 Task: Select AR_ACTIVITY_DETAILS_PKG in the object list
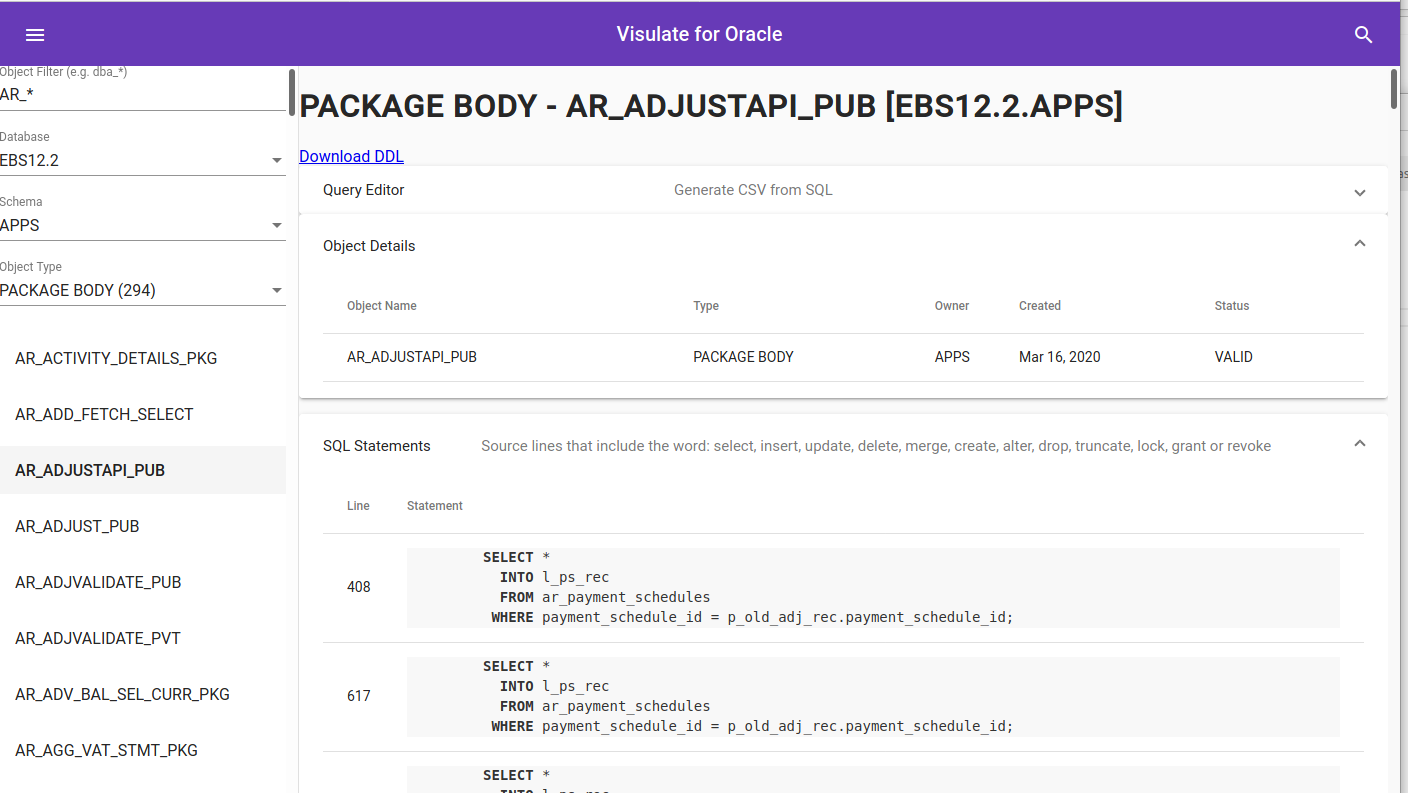tap(143, 358)
